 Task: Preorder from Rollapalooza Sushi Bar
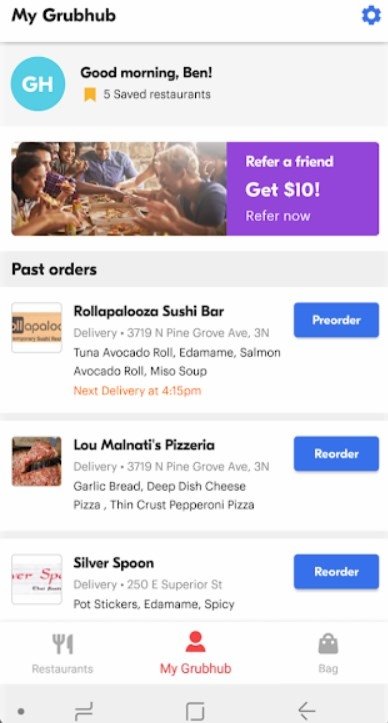click(x=336, y=320)
